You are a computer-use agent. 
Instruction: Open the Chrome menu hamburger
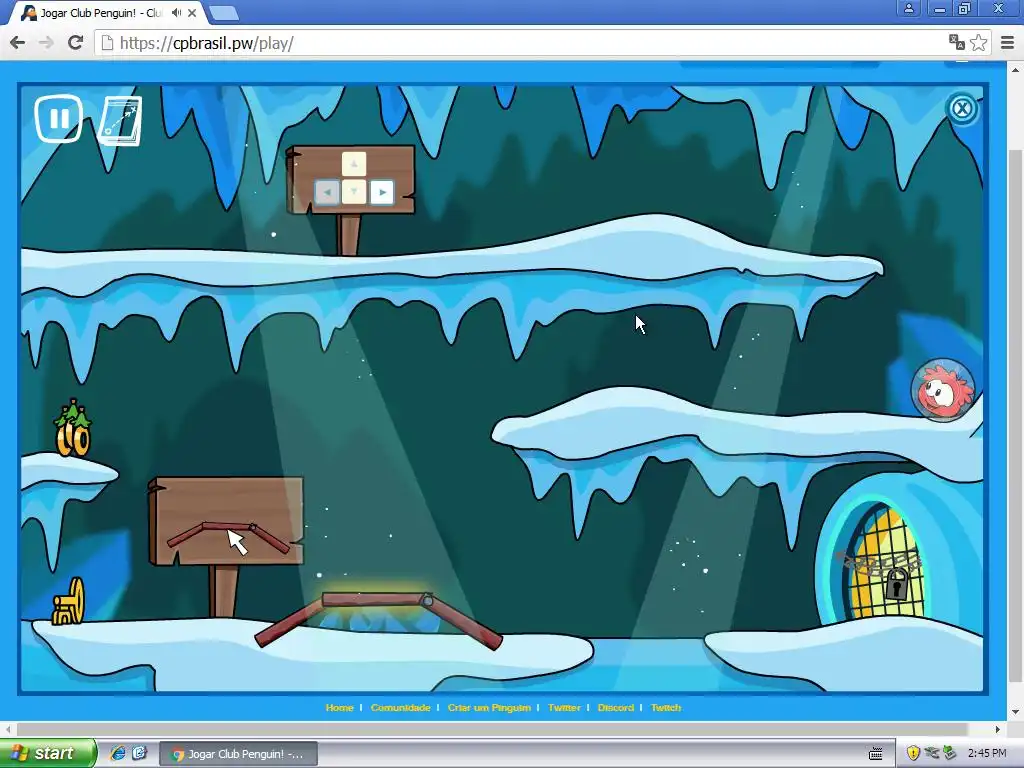(x=1008, y=43)
